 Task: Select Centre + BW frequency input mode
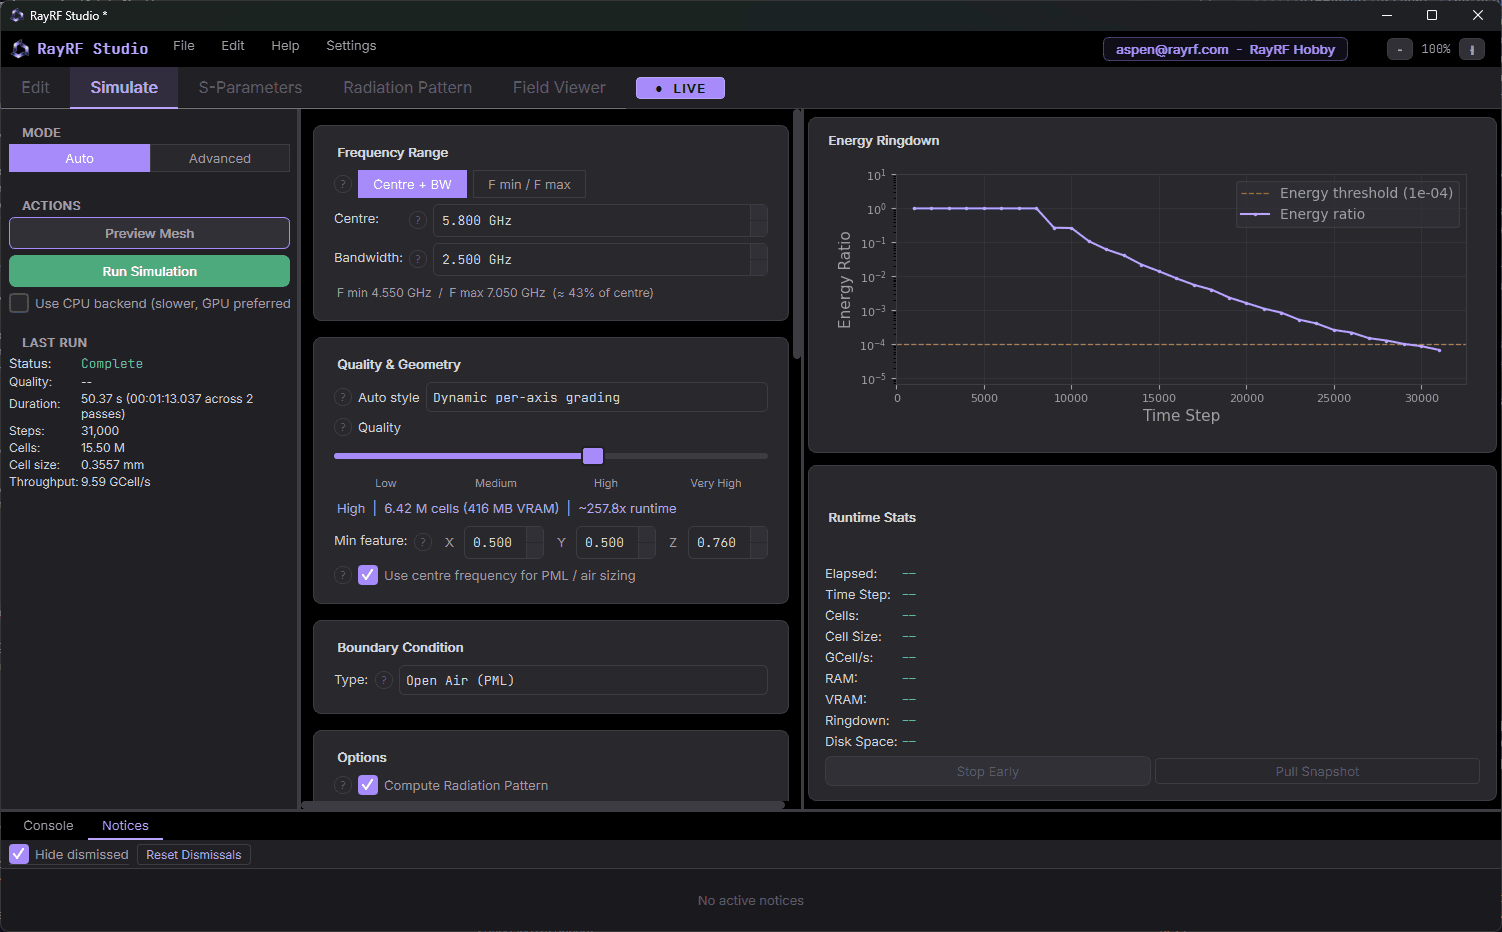tap(412, 184)
